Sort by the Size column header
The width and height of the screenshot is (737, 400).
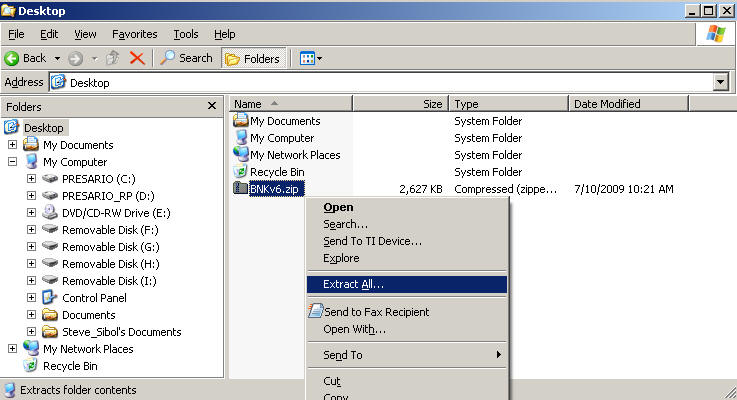click(400, 104)
